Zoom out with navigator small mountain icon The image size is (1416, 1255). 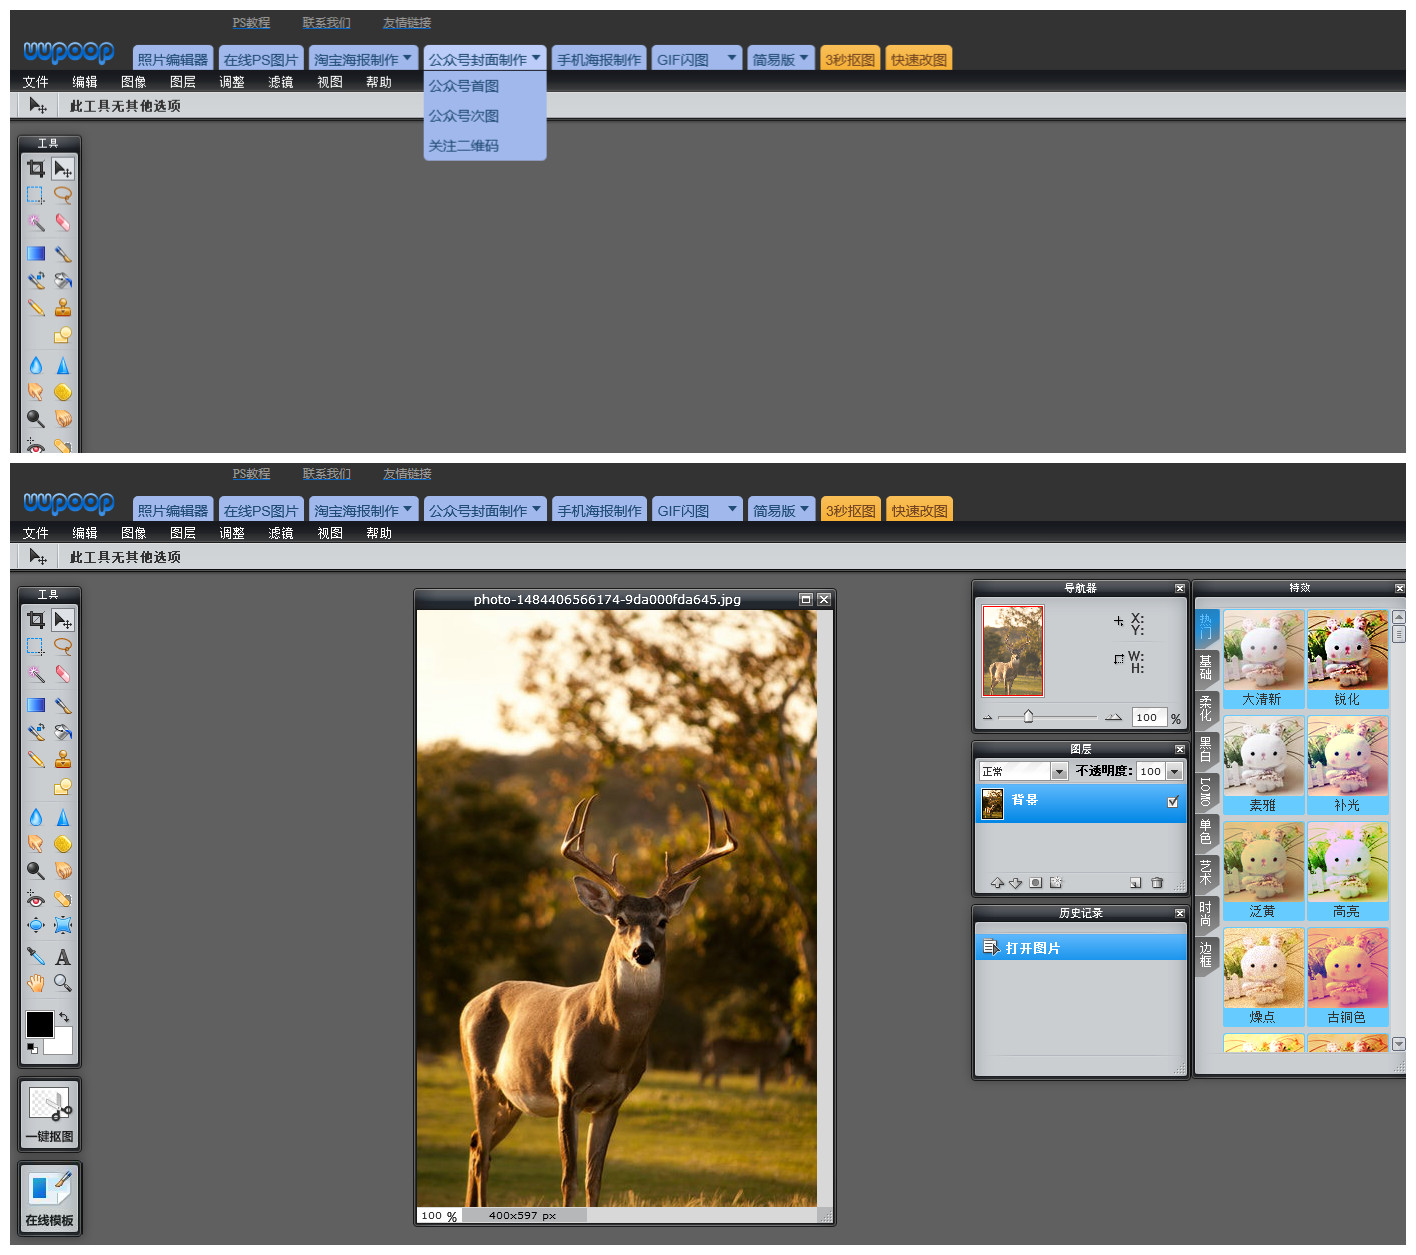(988, 717)
